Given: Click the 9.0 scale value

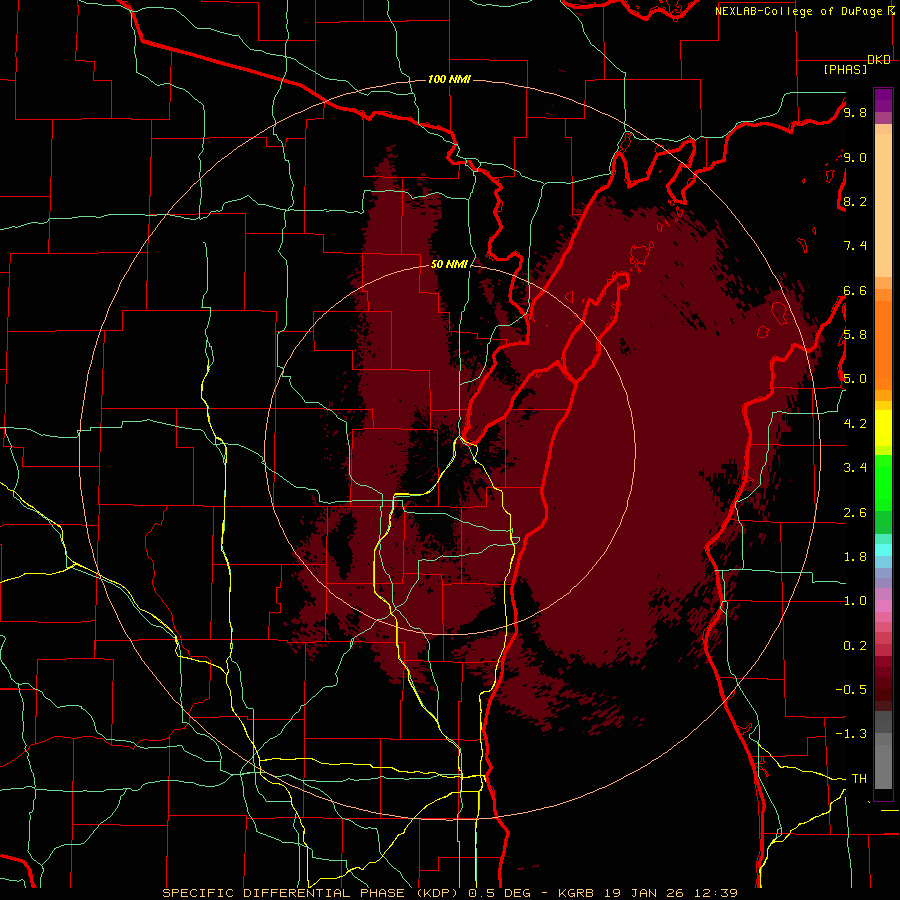Looking at the screenshot, I should [855, 157].
